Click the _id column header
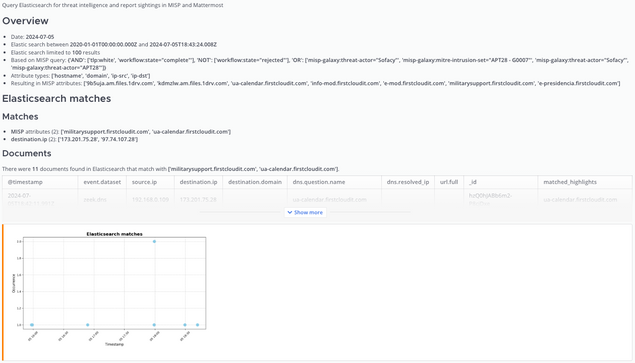This screenshot has height=363, width=635. coord(473,182)
